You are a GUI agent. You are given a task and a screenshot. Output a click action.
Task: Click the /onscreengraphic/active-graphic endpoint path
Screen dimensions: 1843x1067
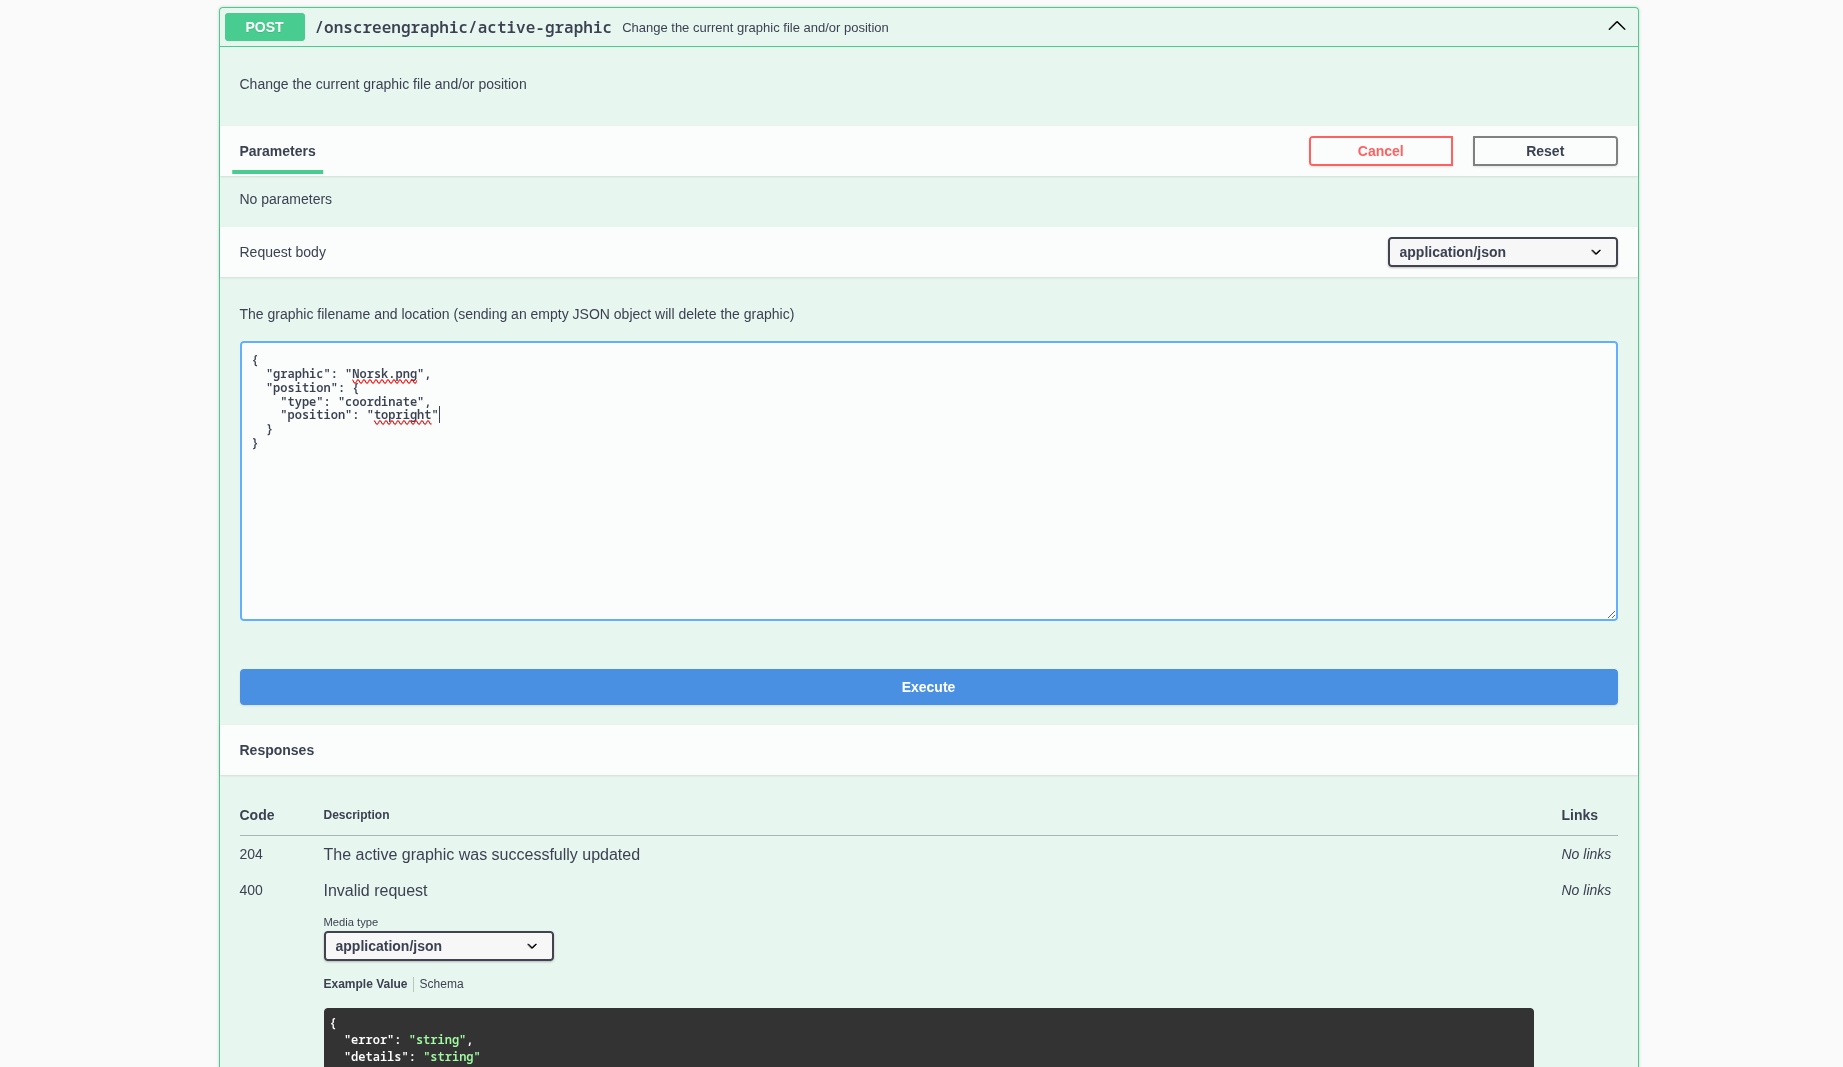coord(463,28)
